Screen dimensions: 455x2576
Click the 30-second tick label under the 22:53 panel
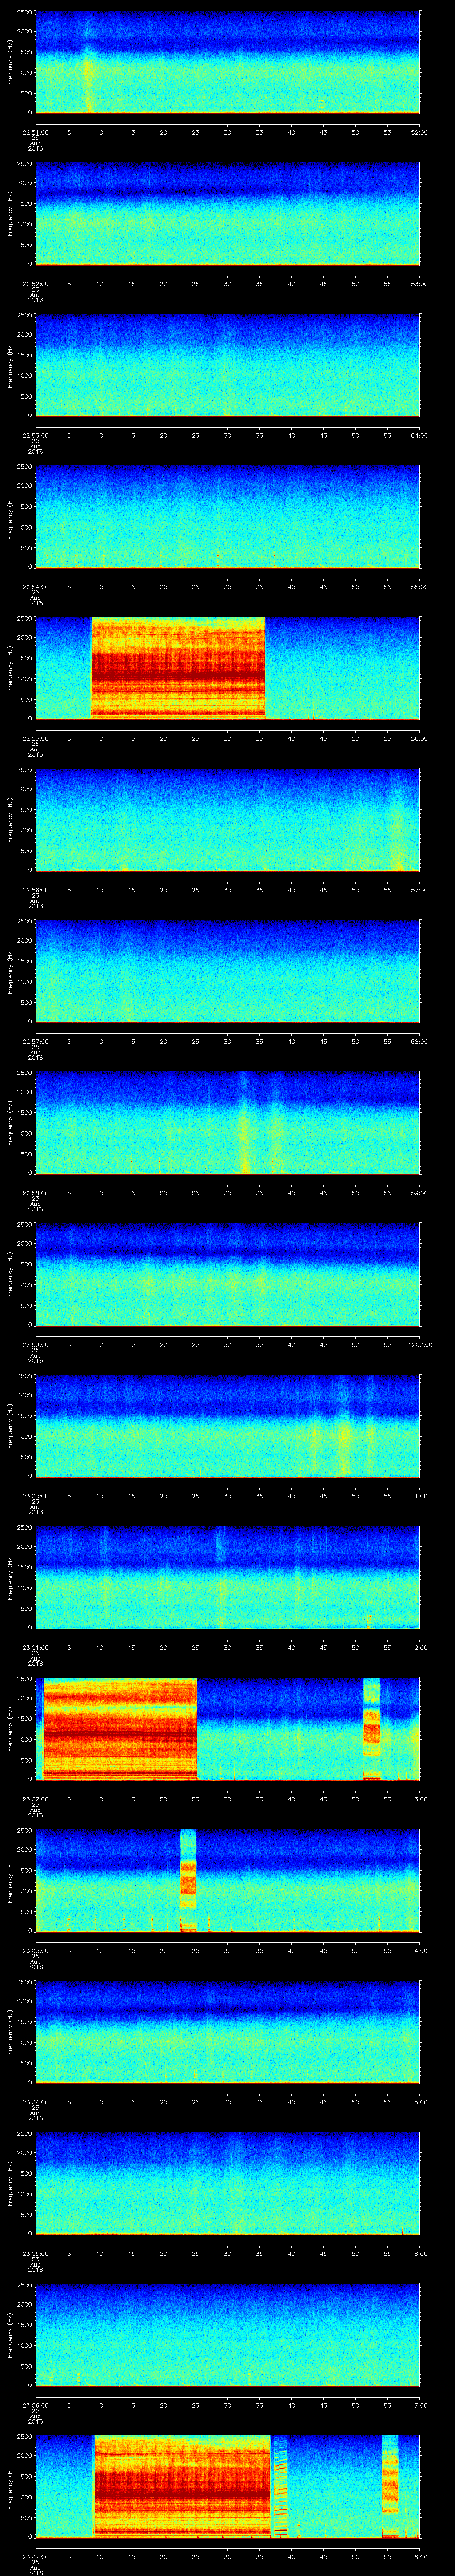pos(228,435)
